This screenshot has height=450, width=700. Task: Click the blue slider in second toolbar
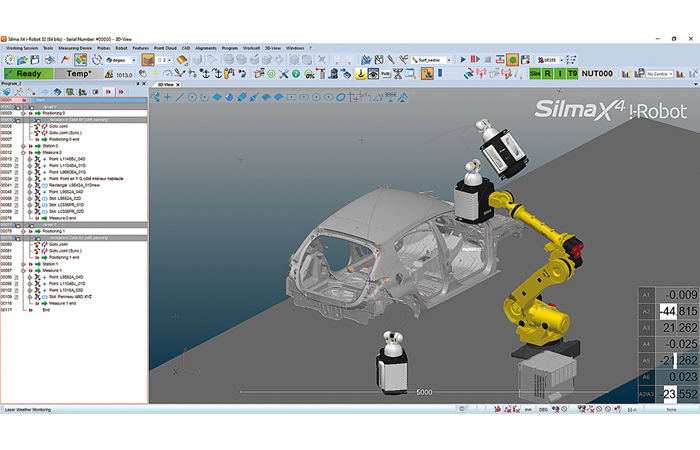440,73
